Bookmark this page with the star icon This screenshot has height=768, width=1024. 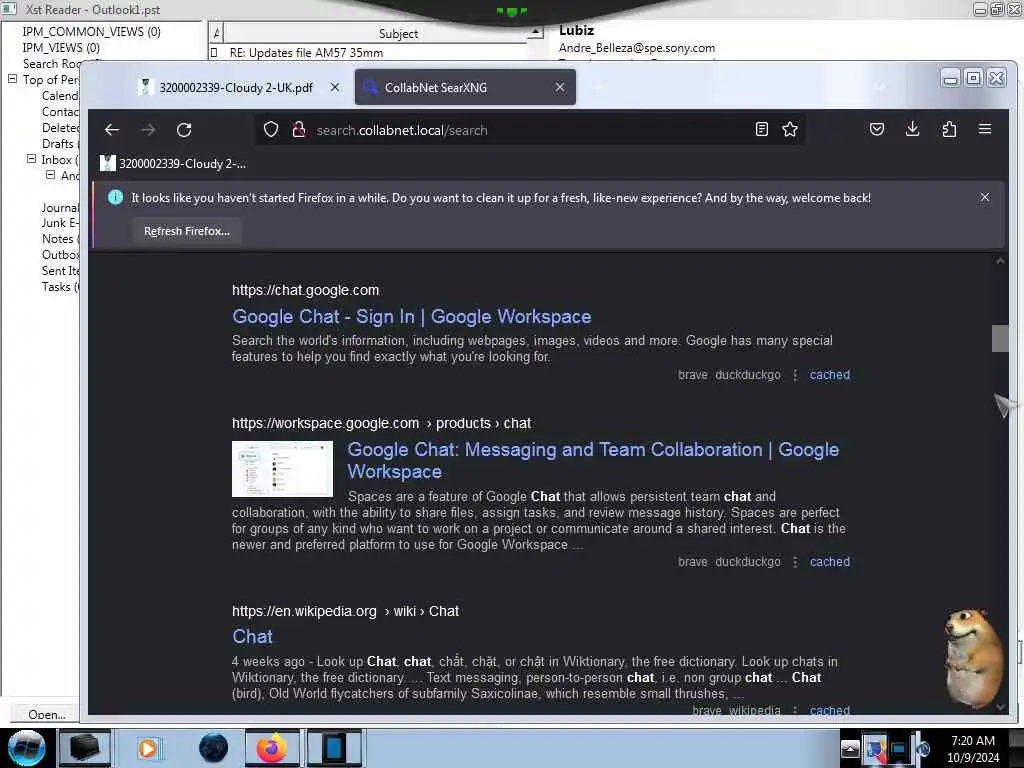coord(790,129)
